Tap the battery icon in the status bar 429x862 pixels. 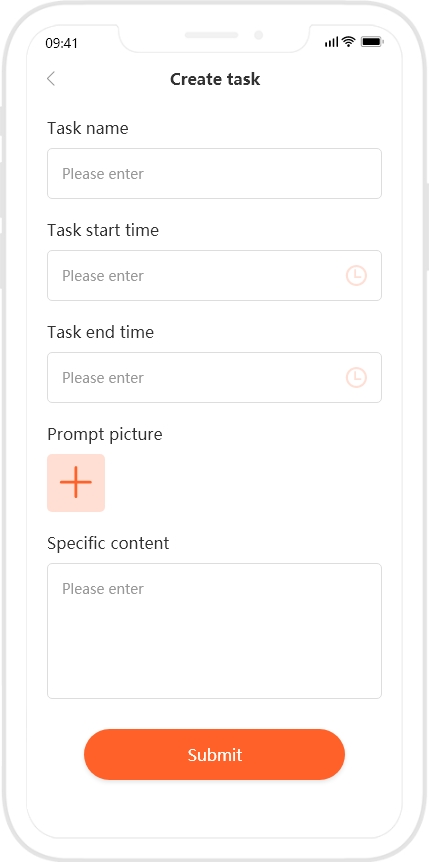(372, 42)
